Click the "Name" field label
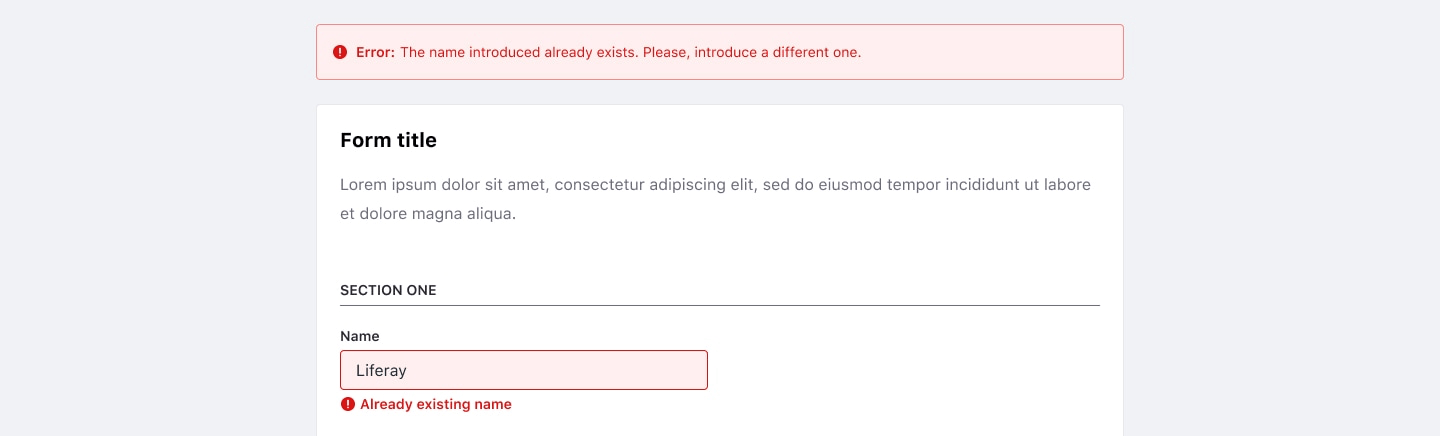The image size is (1440, 436). (360, 336)
